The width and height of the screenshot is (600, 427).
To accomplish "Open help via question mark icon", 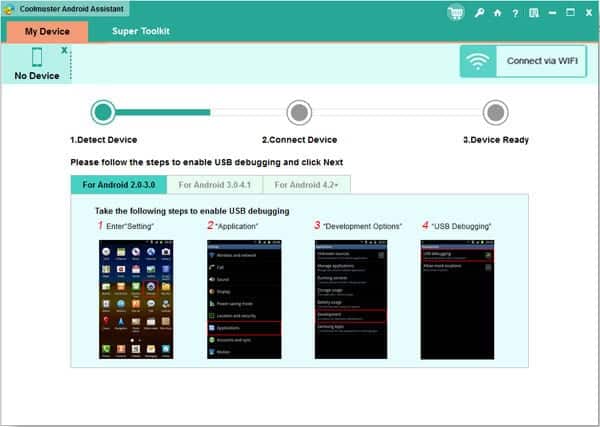I will click(515, 13).
